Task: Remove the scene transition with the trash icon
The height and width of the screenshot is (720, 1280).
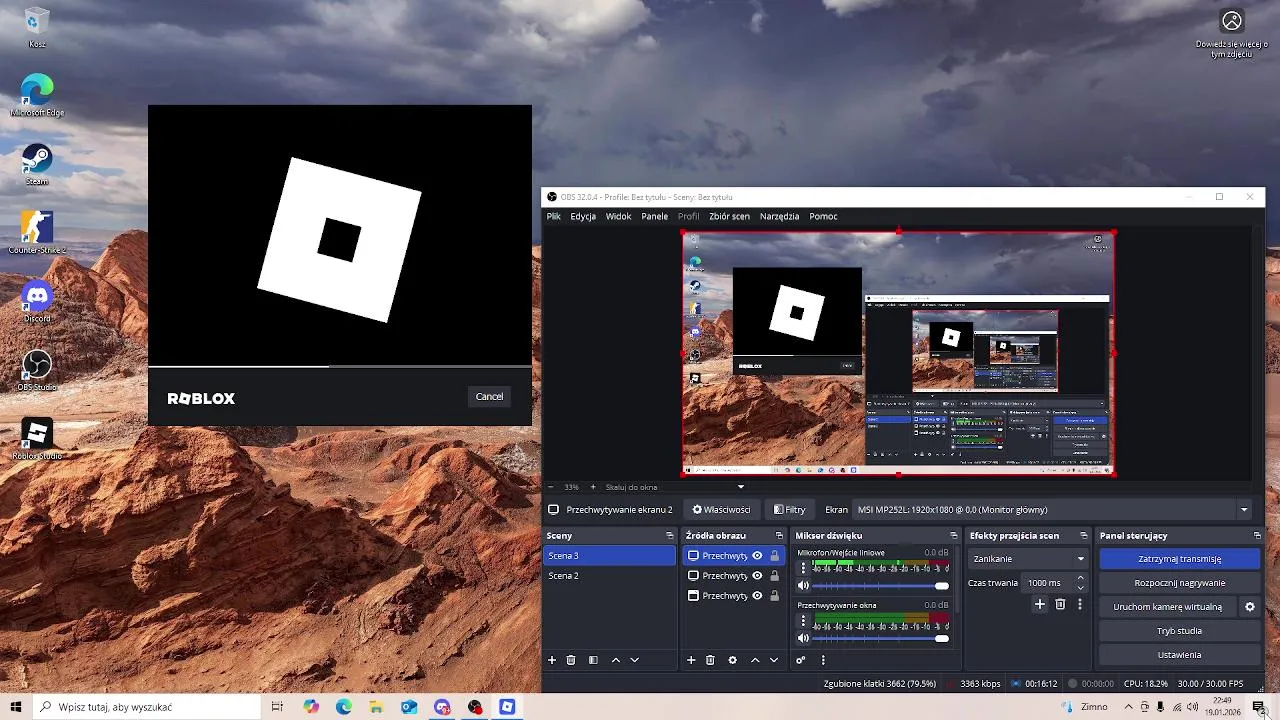Action: click(1060, 604)
